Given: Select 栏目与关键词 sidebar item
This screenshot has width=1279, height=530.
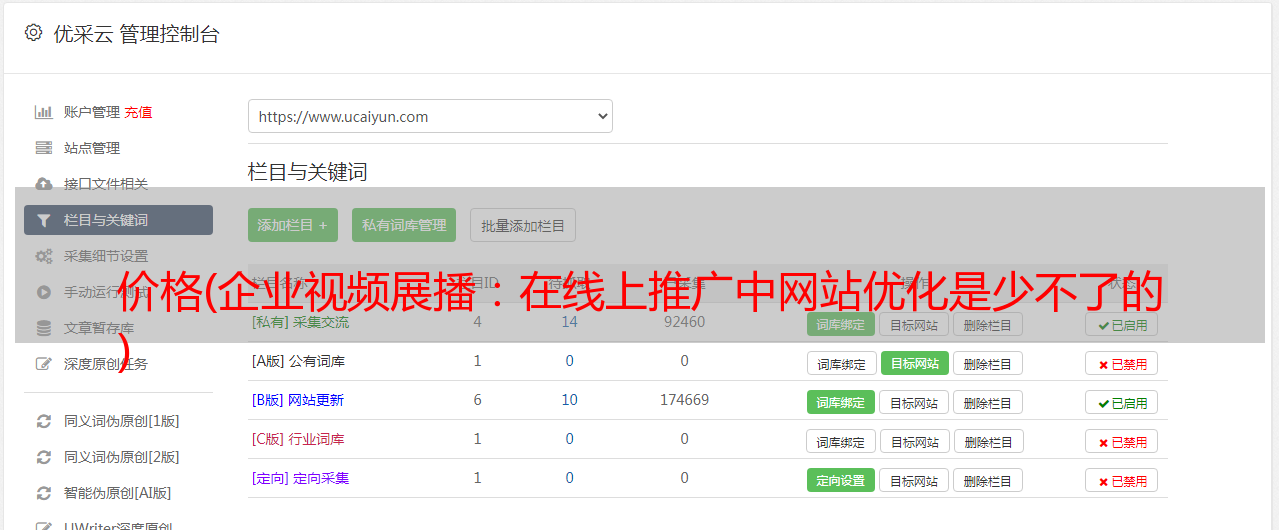Looking at the screenshot, I should click(x=118, y=220).
